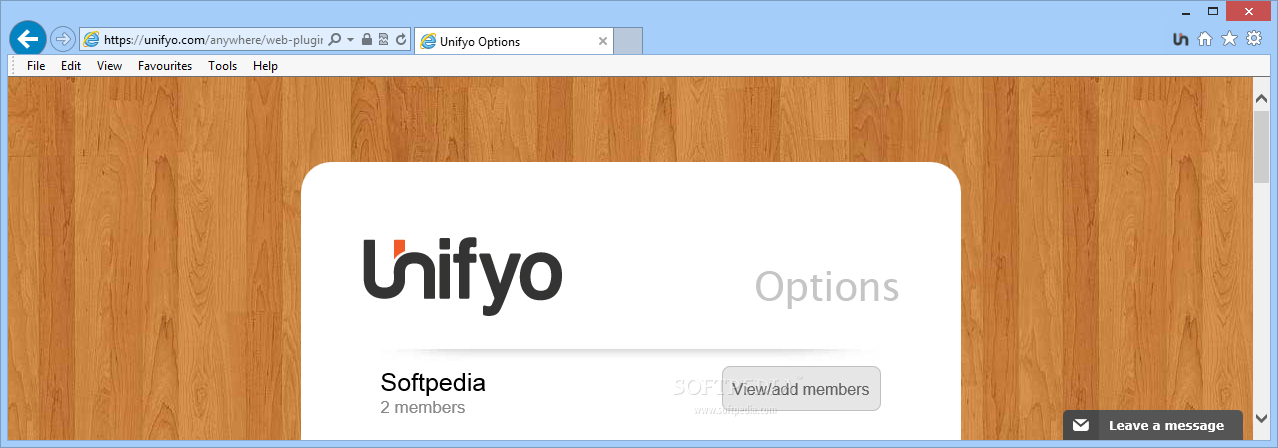Screen dimensions: 1278x448
Task: Click the Home icon in the toolbar
Action: 1205,39
